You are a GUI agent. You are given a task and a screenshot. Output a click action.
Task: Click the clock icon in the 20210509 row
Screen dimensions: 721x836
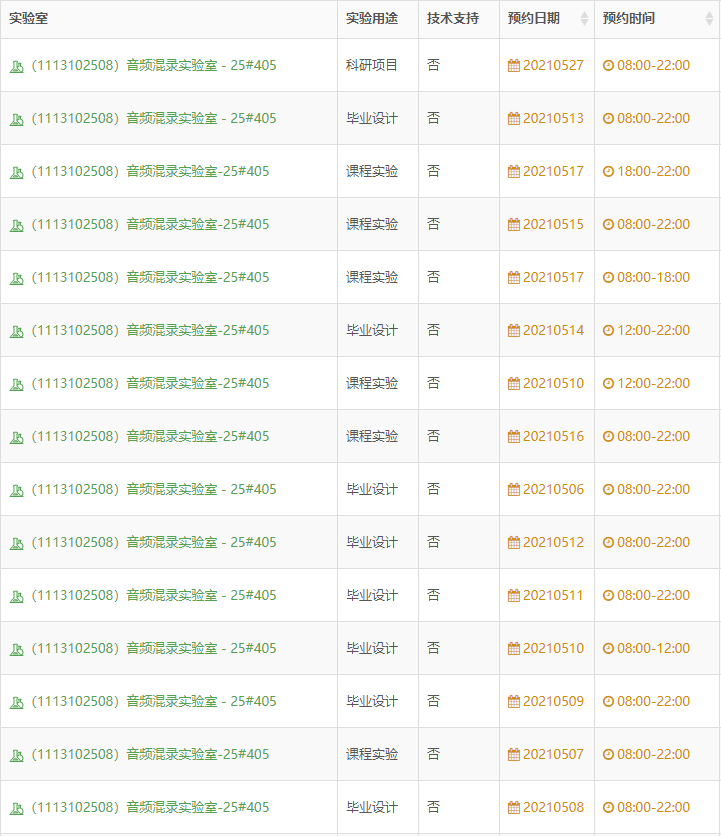point(608,702)
